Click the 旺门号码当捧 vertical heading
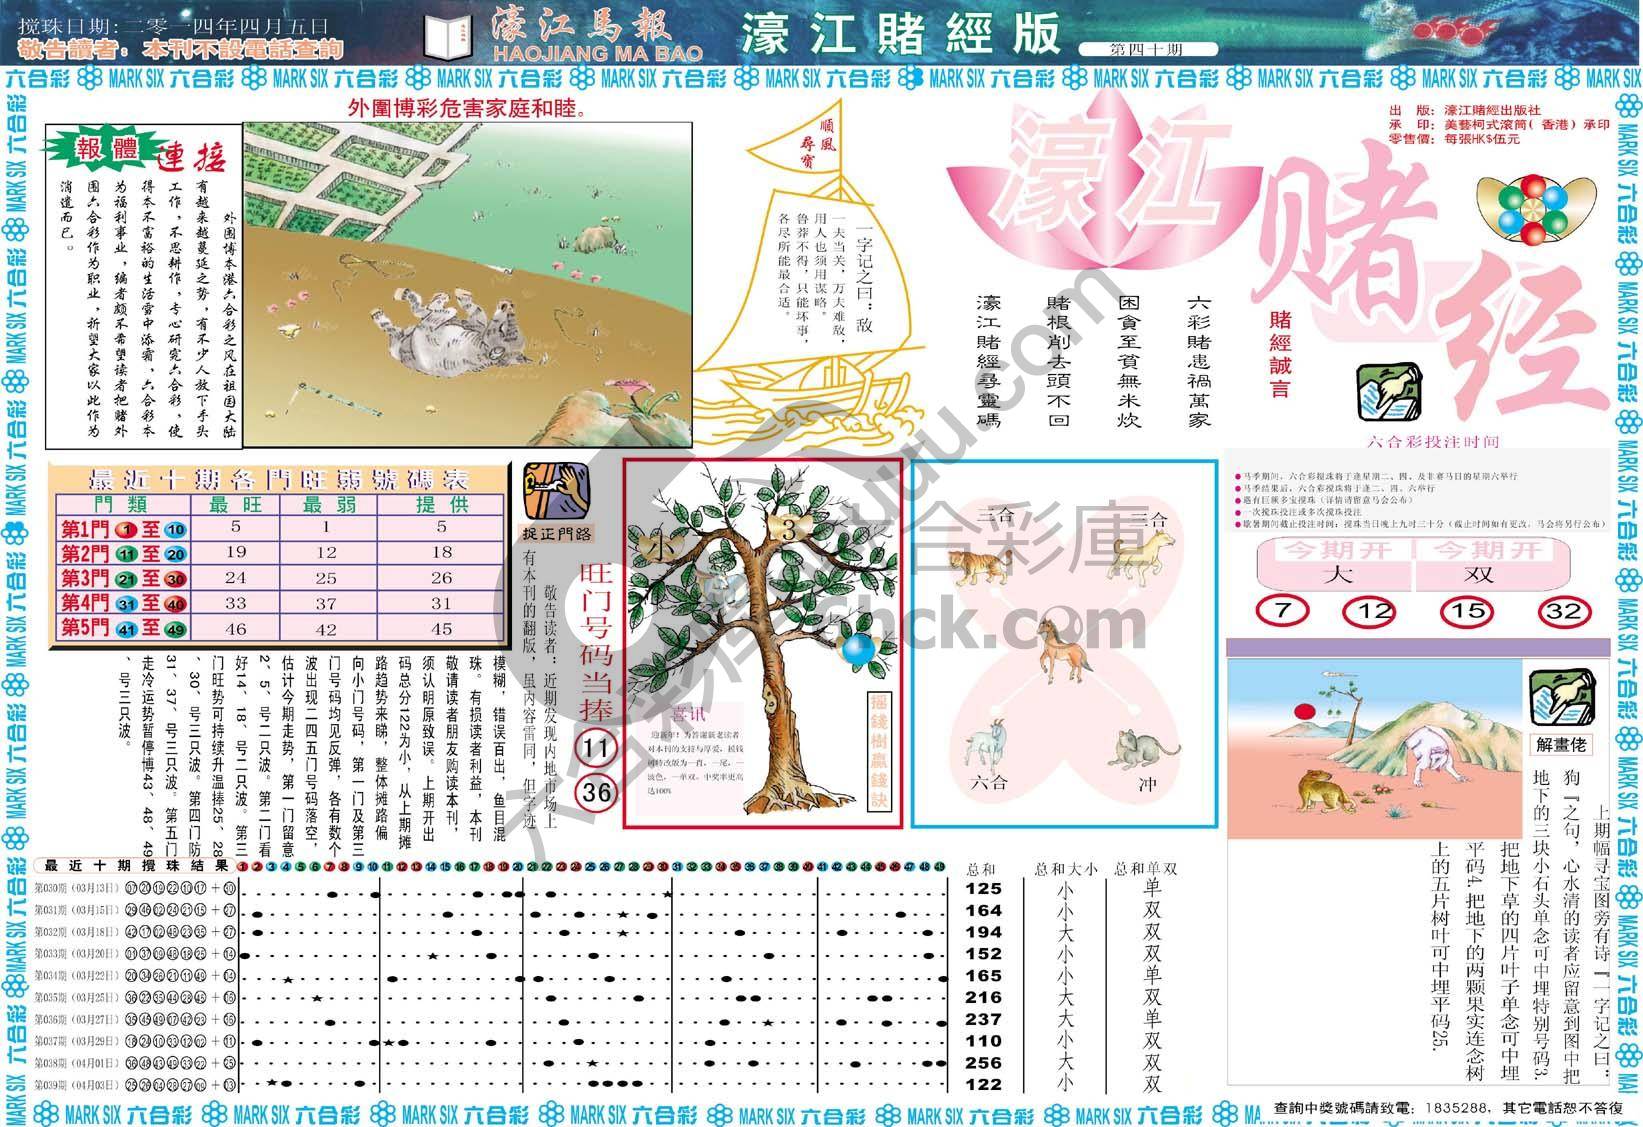Screen dimensions: 1643x1127 pyautogui.click(x=597, y=641)
